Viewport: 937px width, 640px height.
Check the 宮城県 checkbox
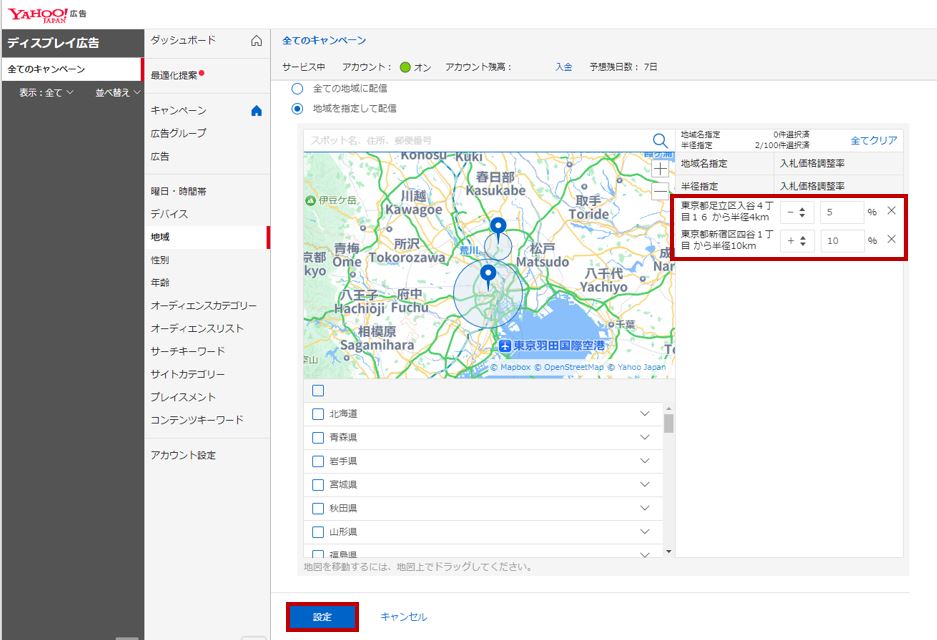click(318, 485)
